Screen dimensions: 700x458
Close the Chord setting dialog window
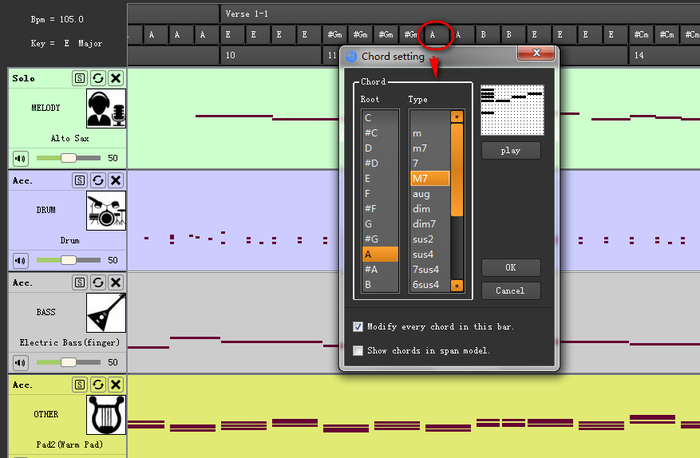click(536, 53)
